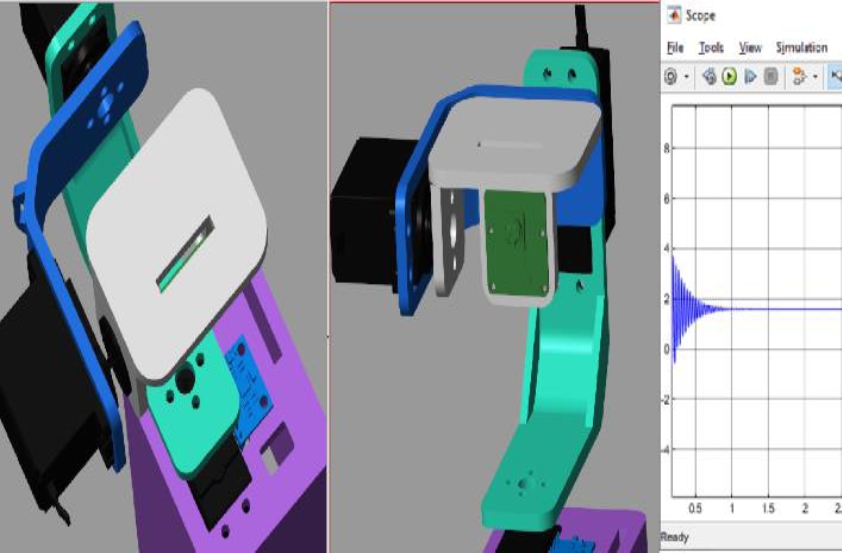Run the simulation with green play button
Viewport: 842px width, 553px height.
(730, 76)
